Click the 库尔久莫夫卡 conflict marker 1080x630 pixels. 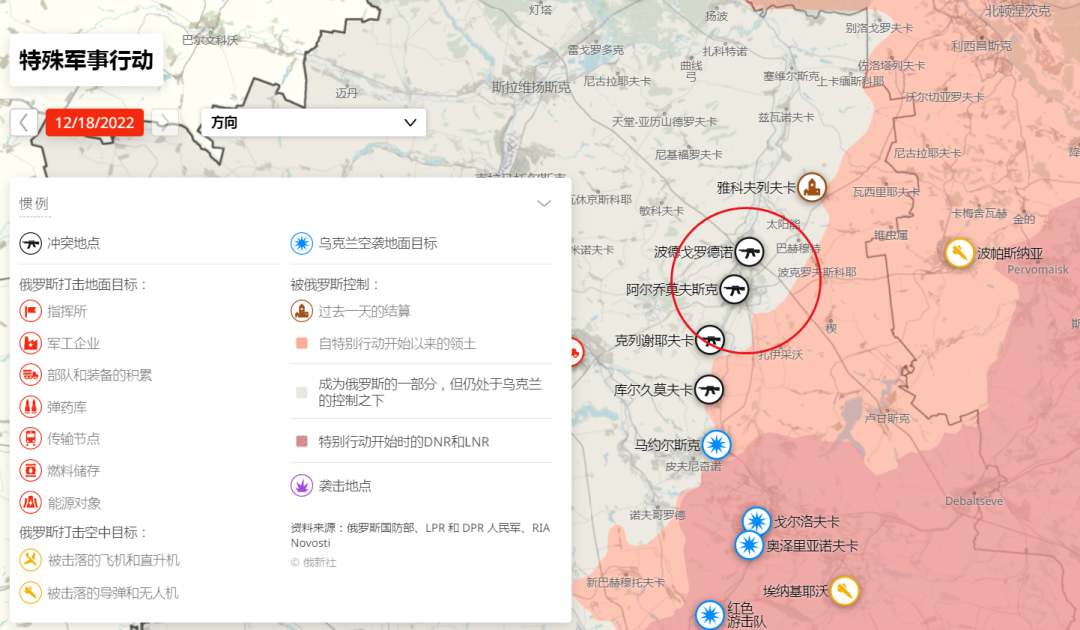point(709,390)
